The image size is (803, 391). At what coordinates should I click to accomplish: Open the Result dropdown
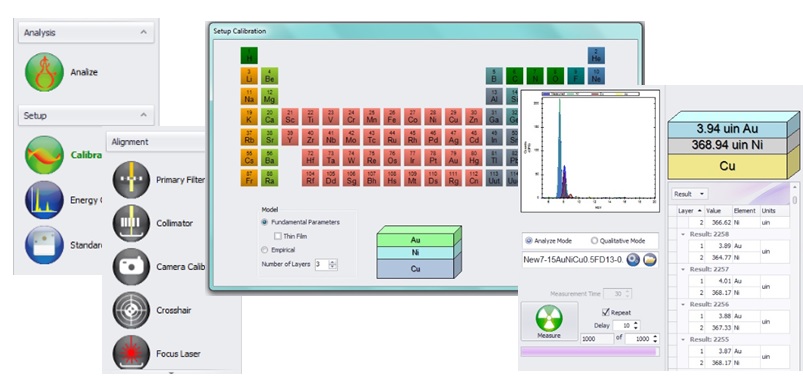[689, 194]
